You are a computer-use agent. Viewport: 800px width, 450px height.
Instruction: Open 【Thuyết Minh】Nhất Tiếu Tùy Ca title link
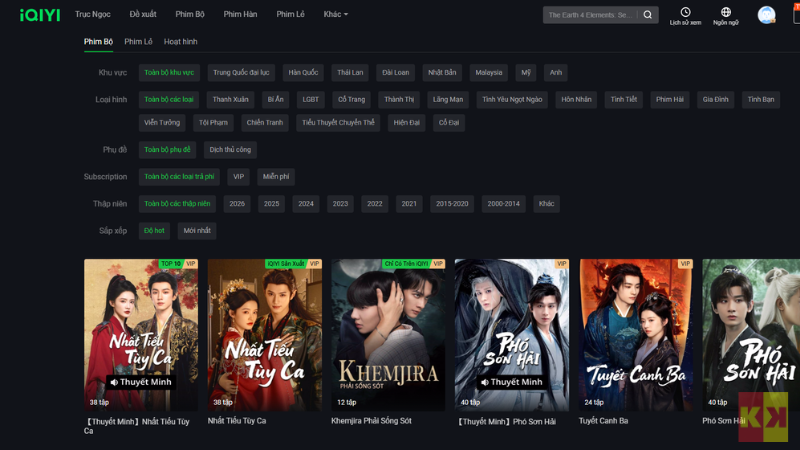[137, 426]
